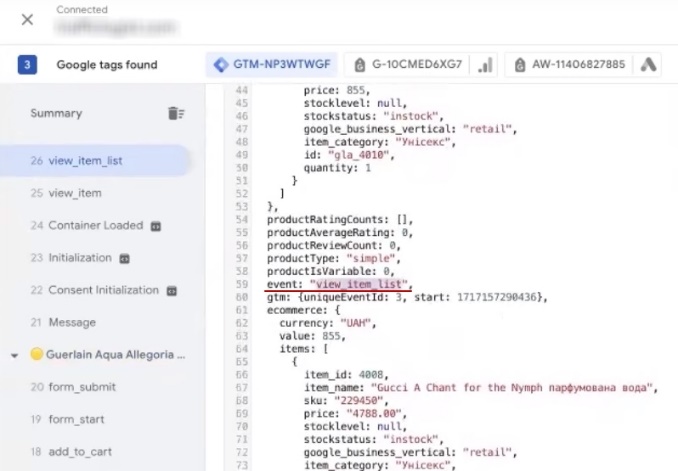Open the 20 form_submit event

coord(73,387)
